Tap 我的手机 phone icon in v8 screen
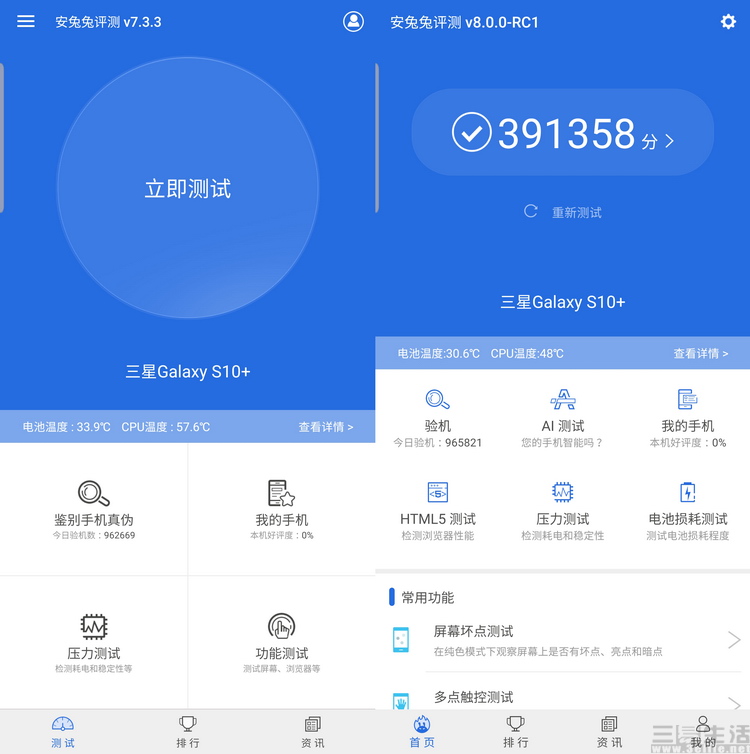The width and height of the screenshot is (750, 754). pos(688,399)
